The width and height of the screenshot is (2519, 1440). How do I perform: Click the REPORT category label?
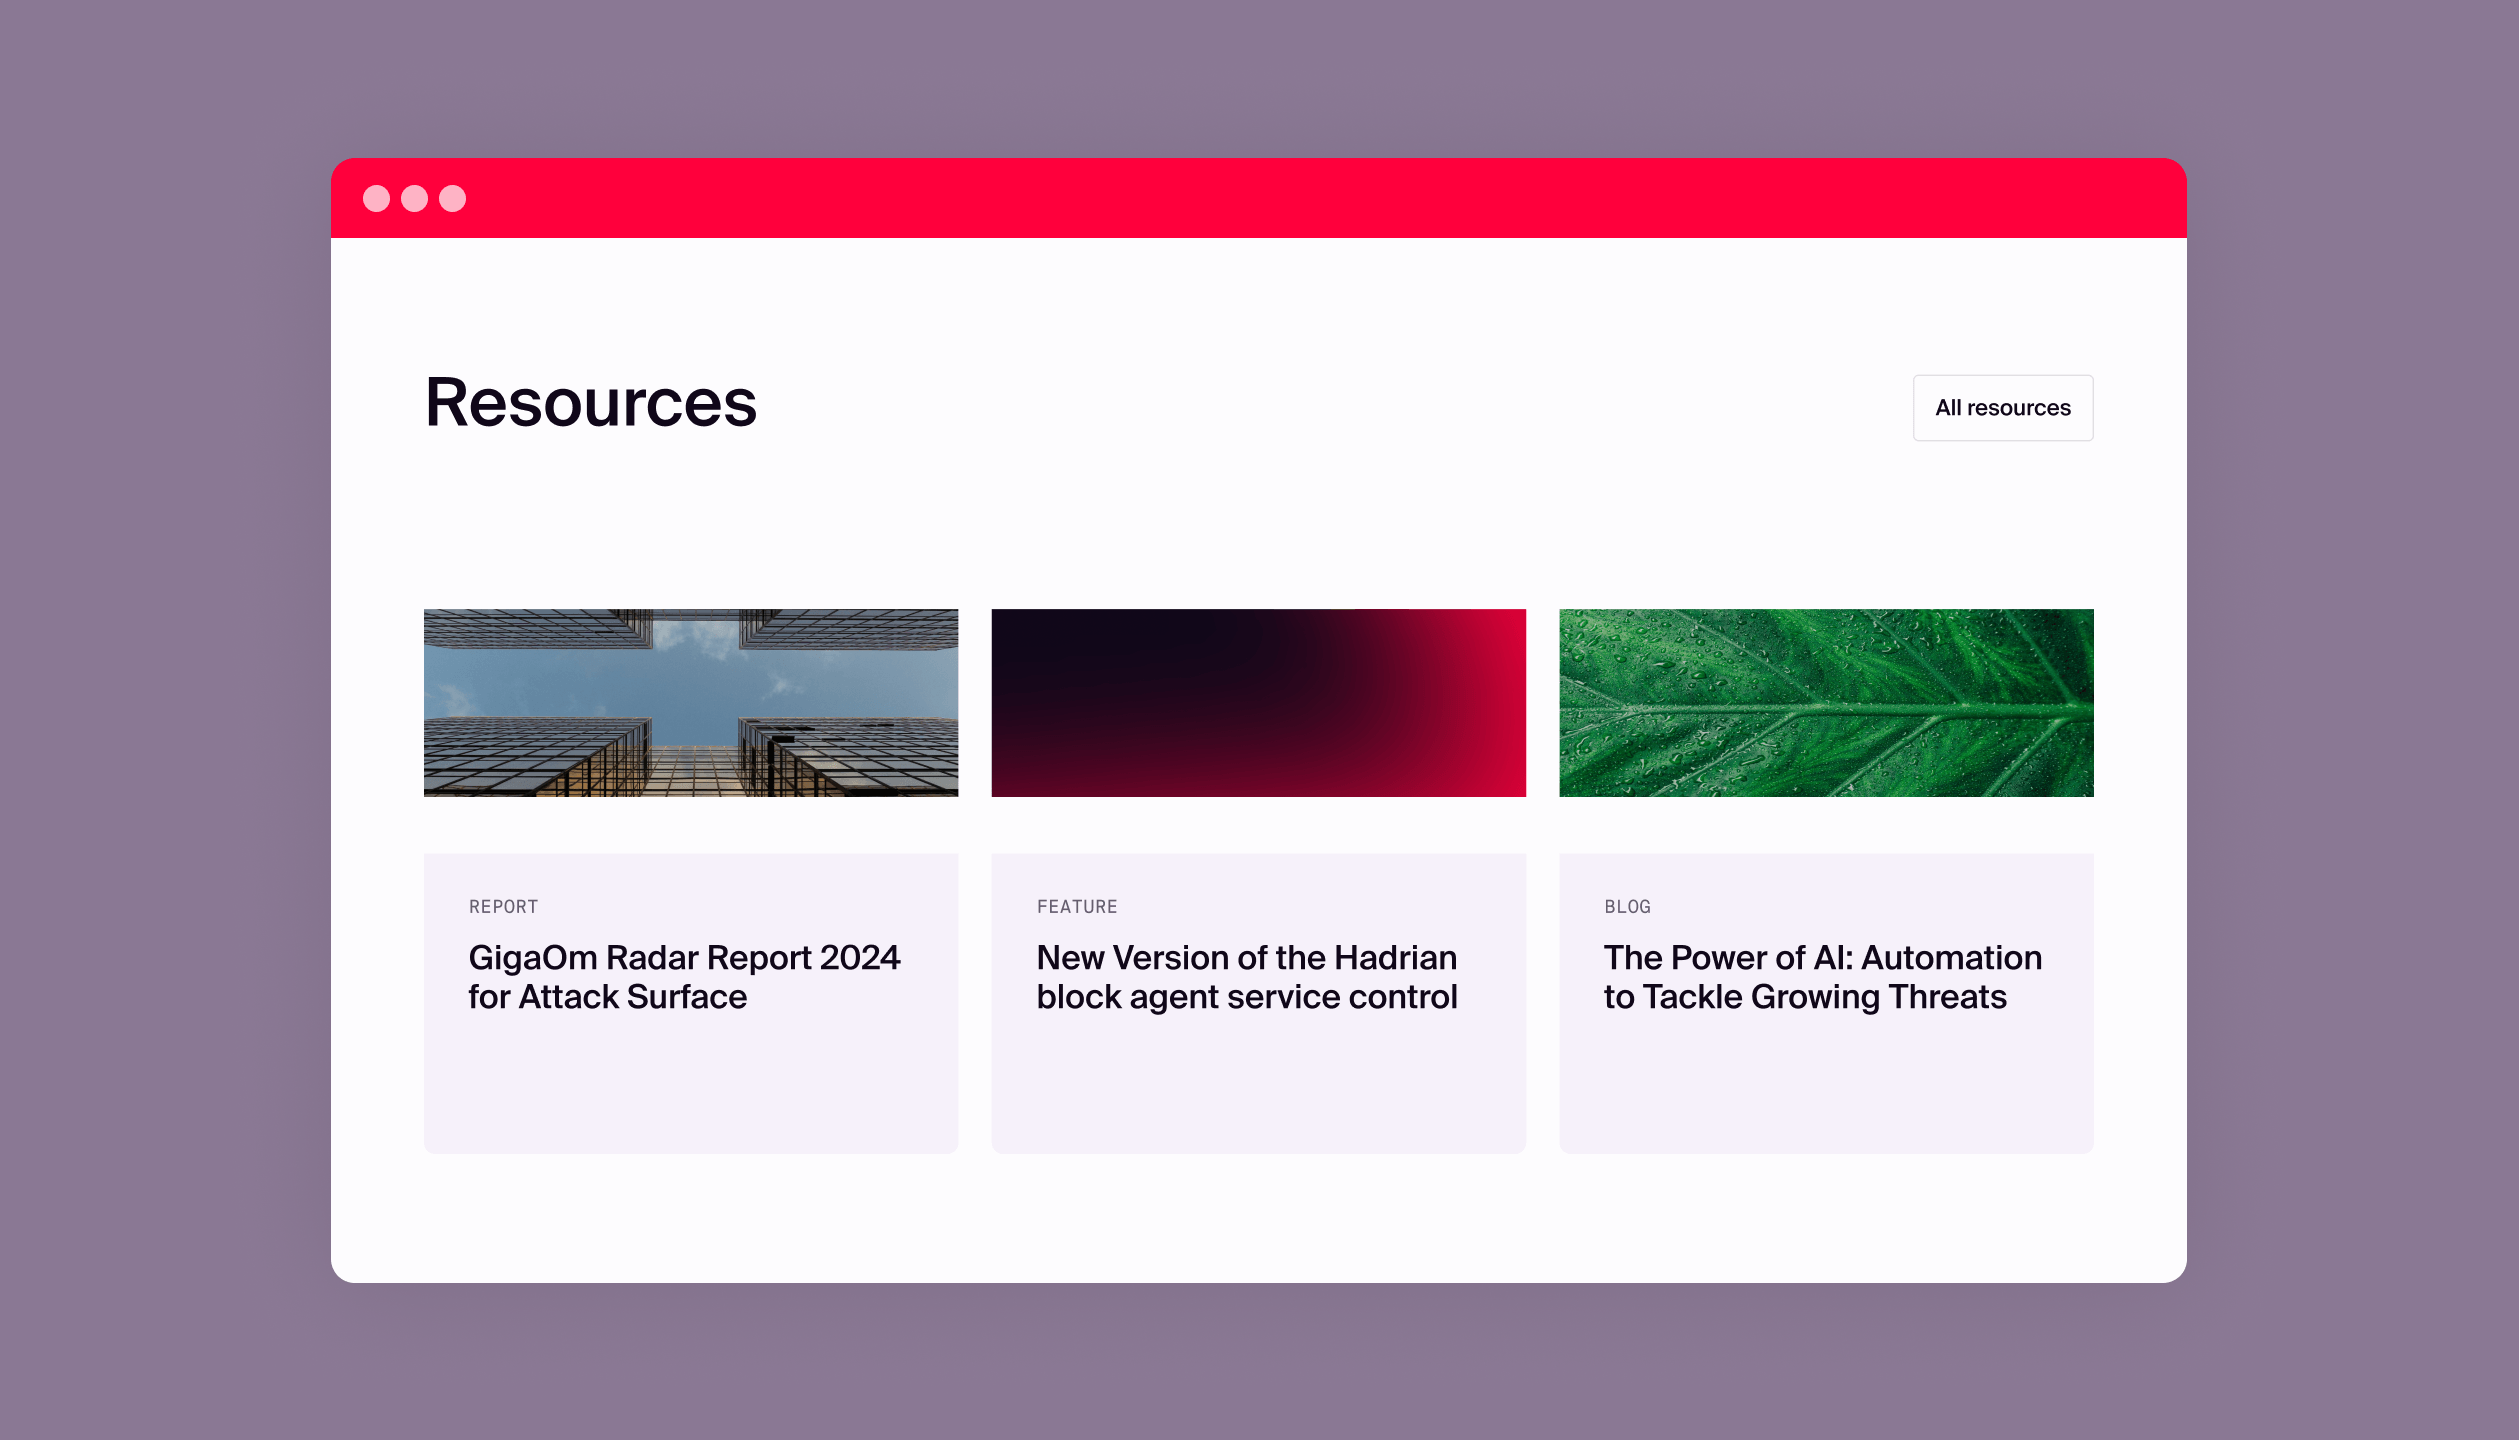click(x=503, y=906)
